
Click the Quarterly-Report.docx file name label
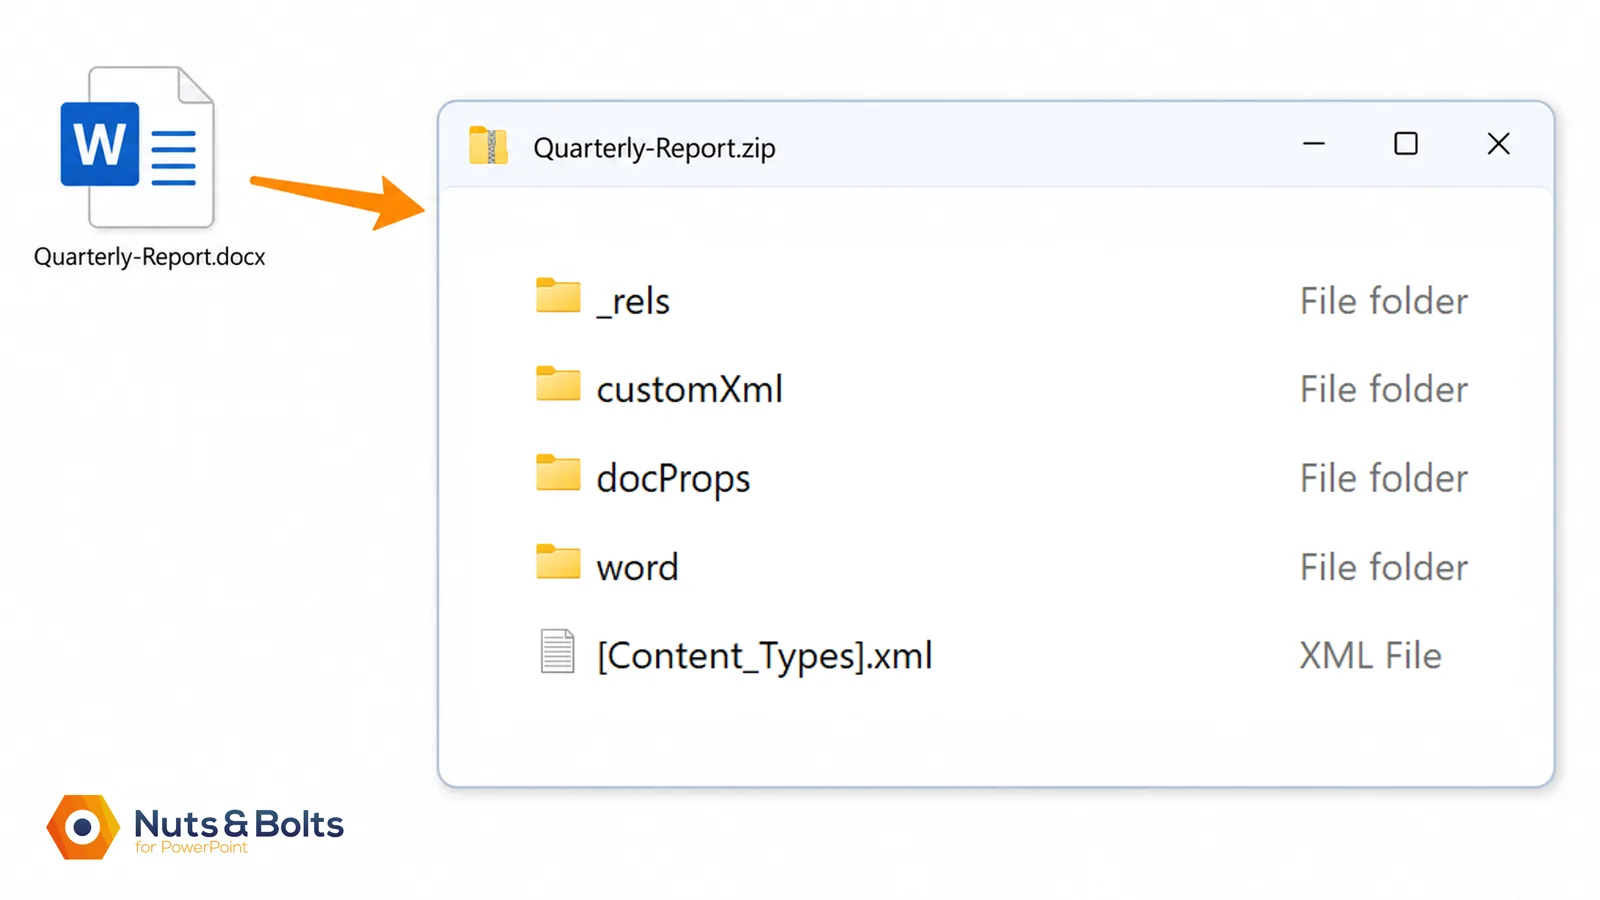point(150,257)
